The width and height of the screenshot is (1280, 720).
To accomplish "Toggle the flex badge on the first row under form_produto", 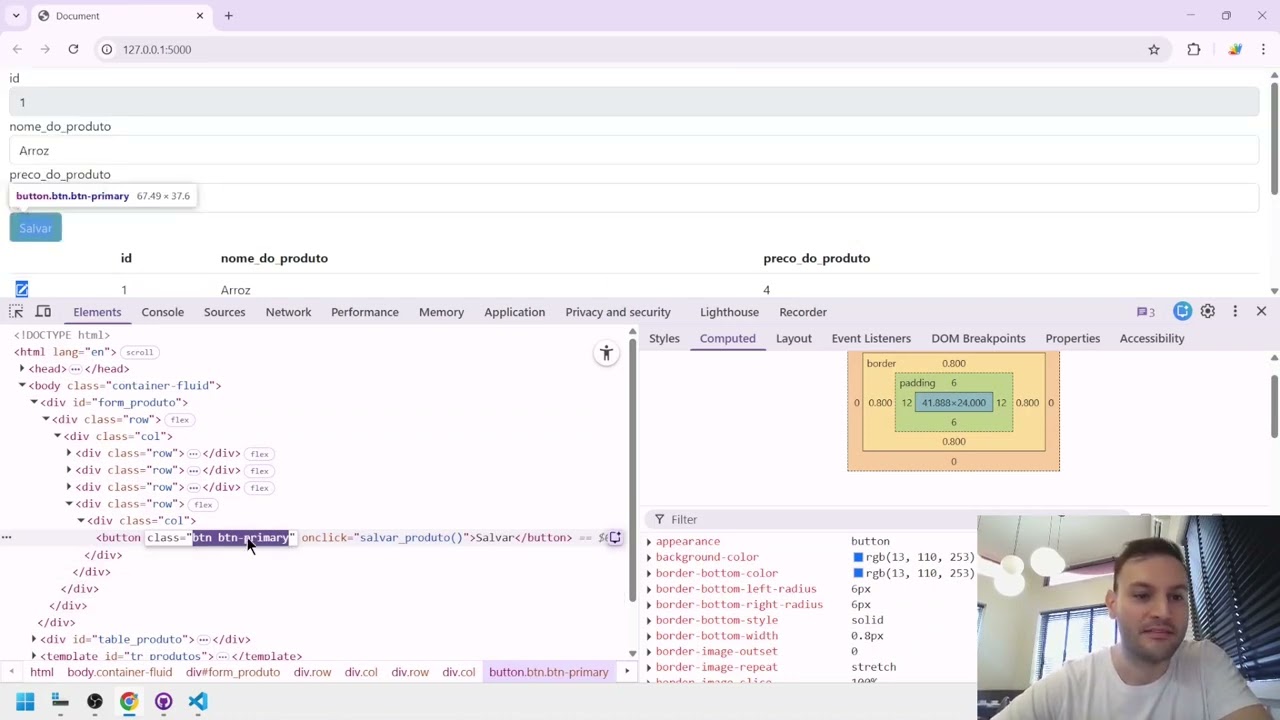I will (x=180, y=420).
